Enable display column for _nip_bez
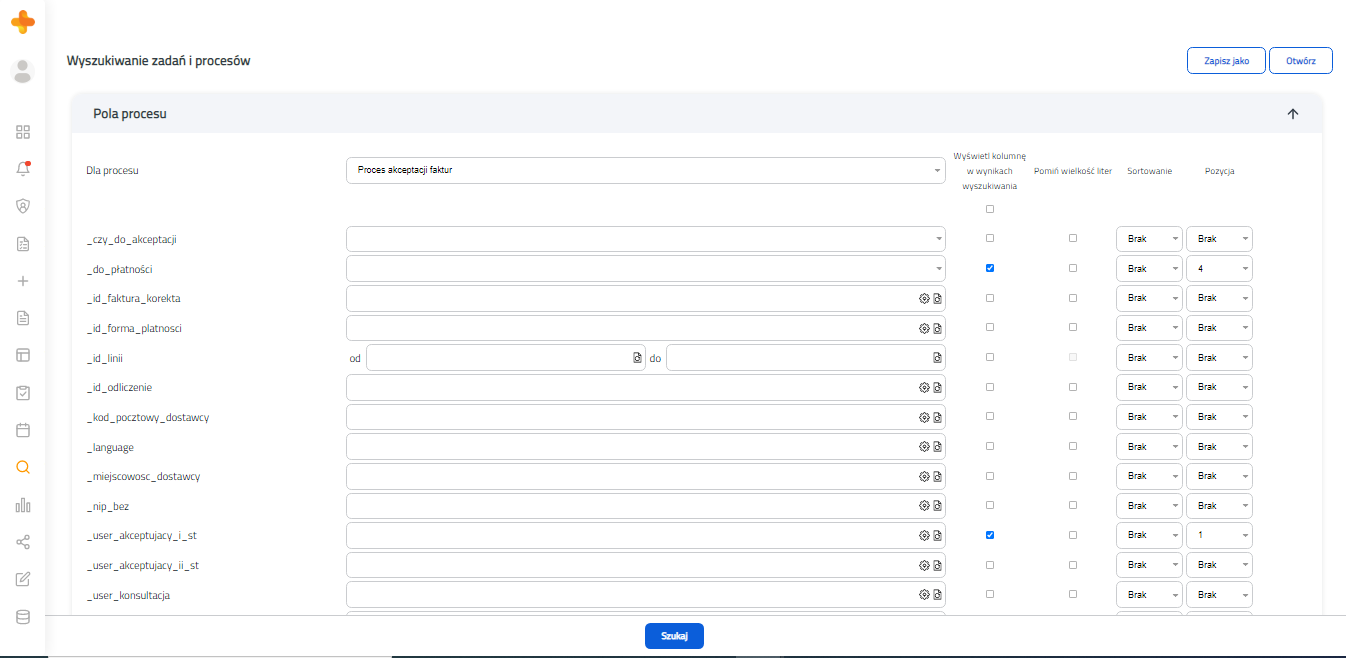 990,505
